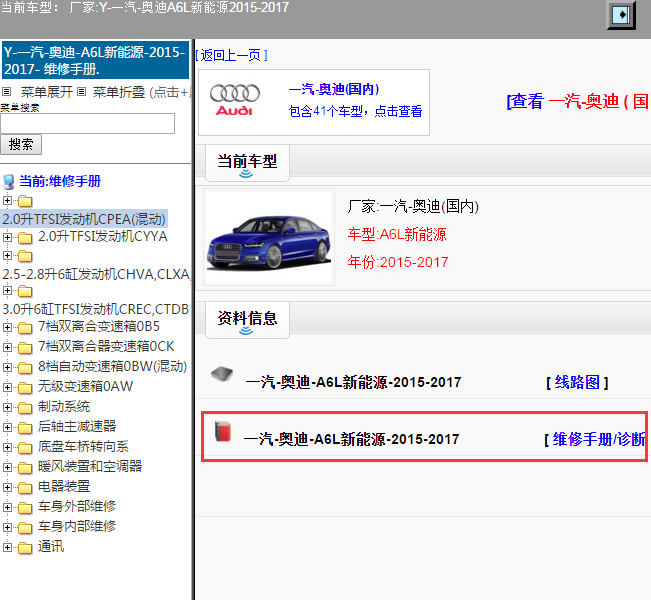Click folder icon of 后轴主减速器
Viewport: 651px width, 600px height.
(x=25, y=428)
